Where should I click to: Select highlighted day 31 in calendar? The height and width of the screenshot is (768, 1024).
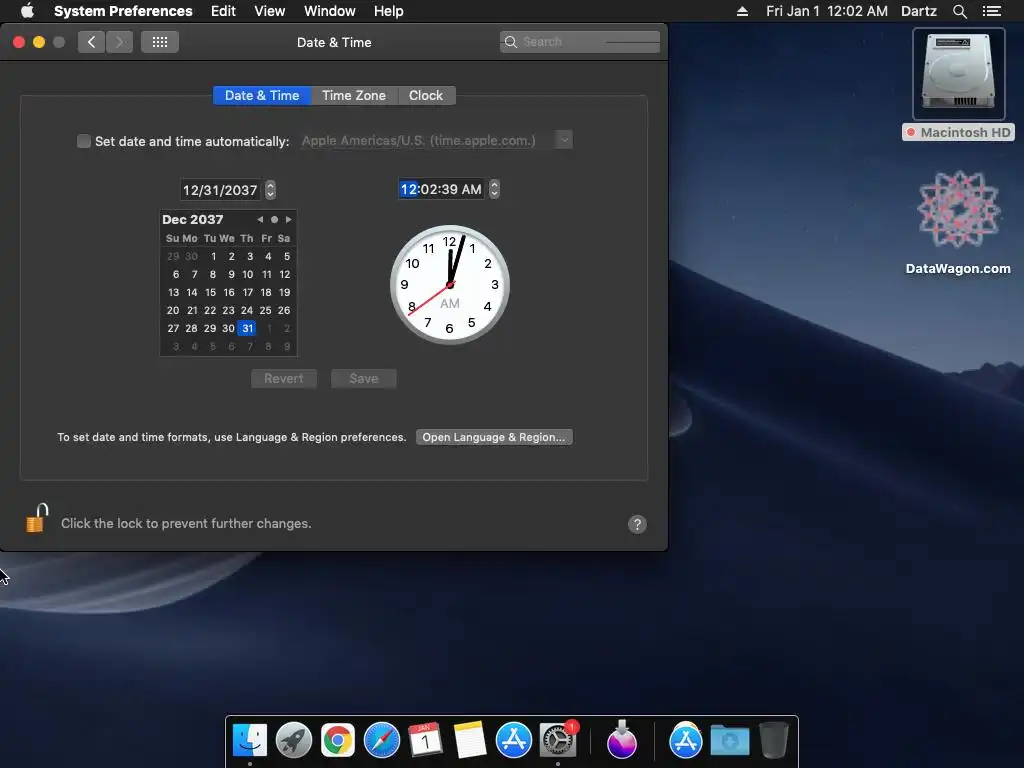pyautogui.click(x=247, y=328)
